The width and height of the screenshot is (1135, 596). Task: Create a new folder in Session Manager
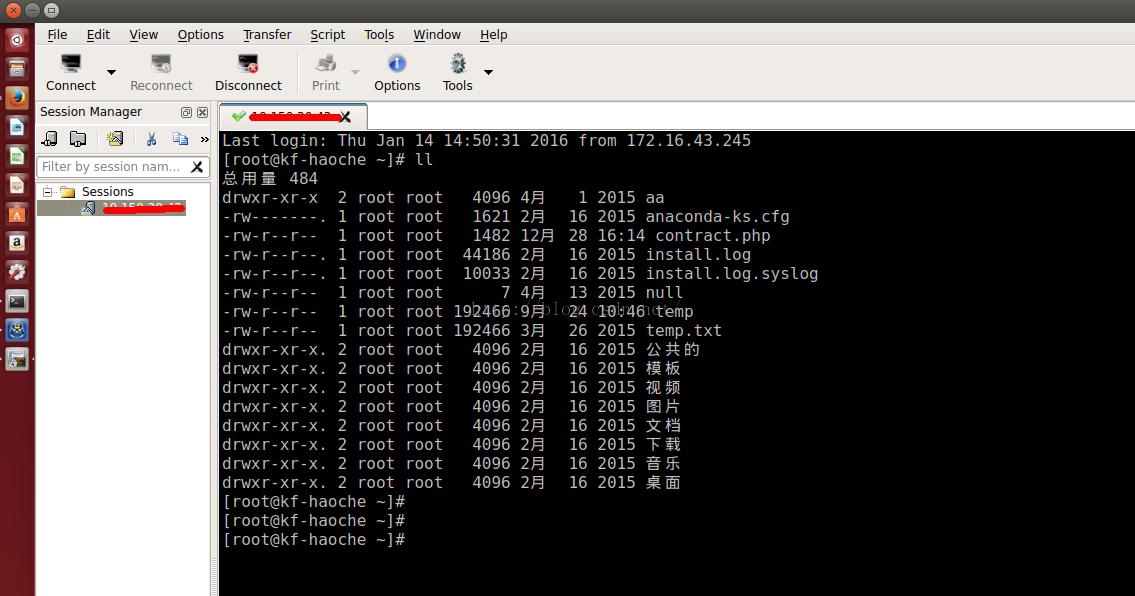[x=78, y=139]
